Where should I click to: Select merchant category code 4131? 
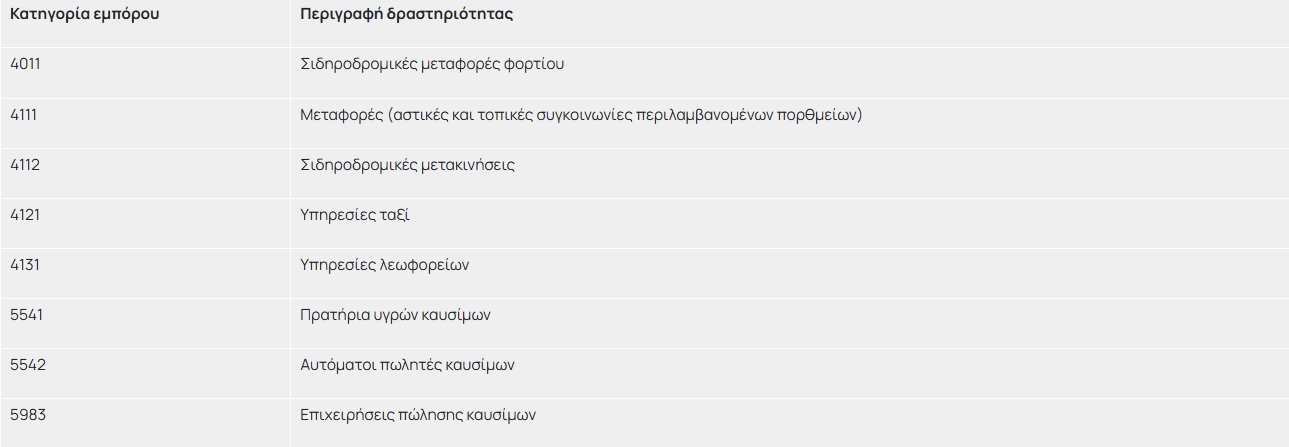click(25, 264)
